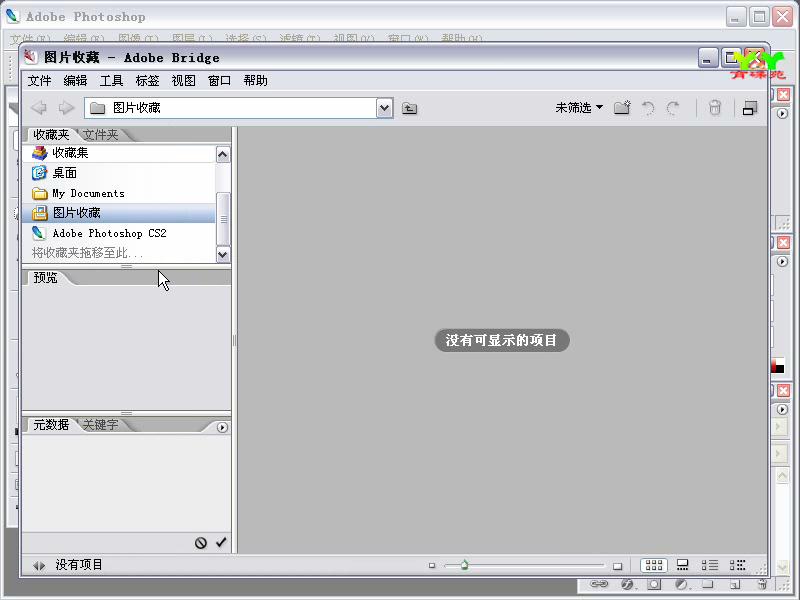
Task: Switch to the 收藏夹 tab
Action: pyautogui.click(x=51, y=135)
